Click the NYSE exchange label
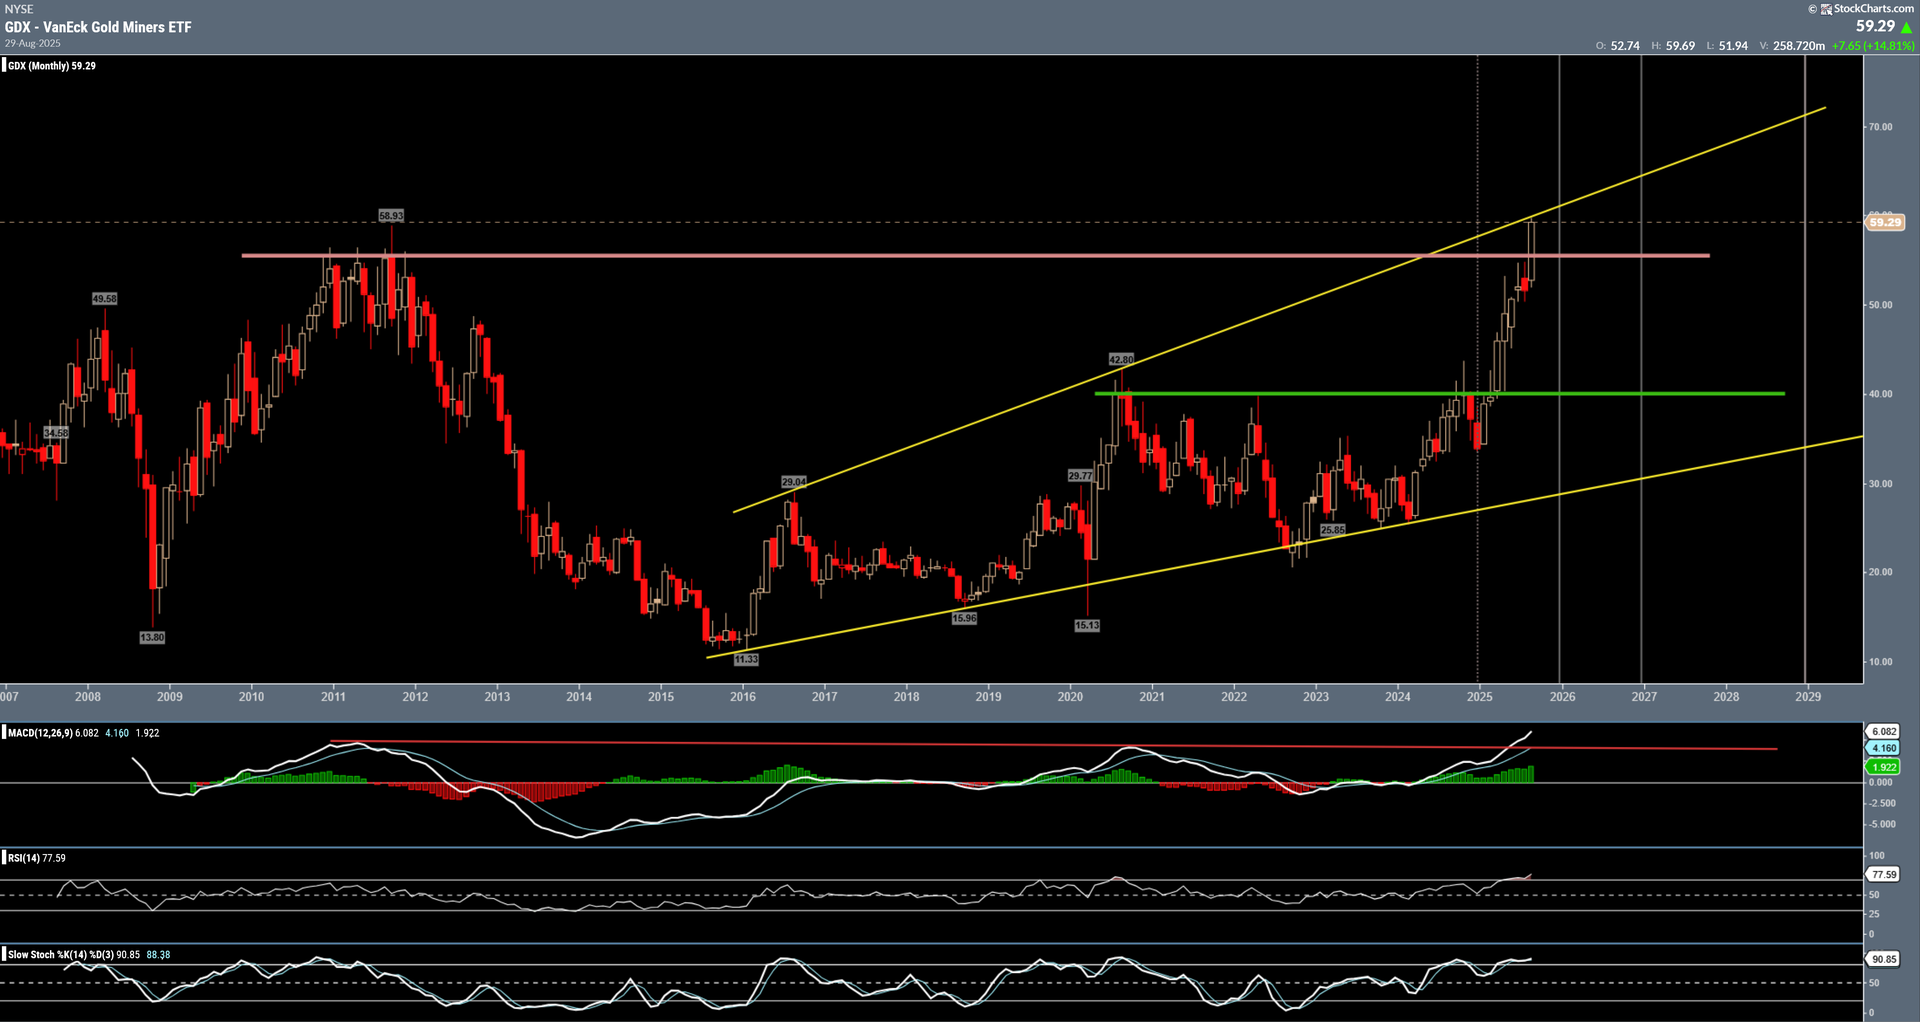Viewport: 1920px width, 1022px height. click(19, 9)
